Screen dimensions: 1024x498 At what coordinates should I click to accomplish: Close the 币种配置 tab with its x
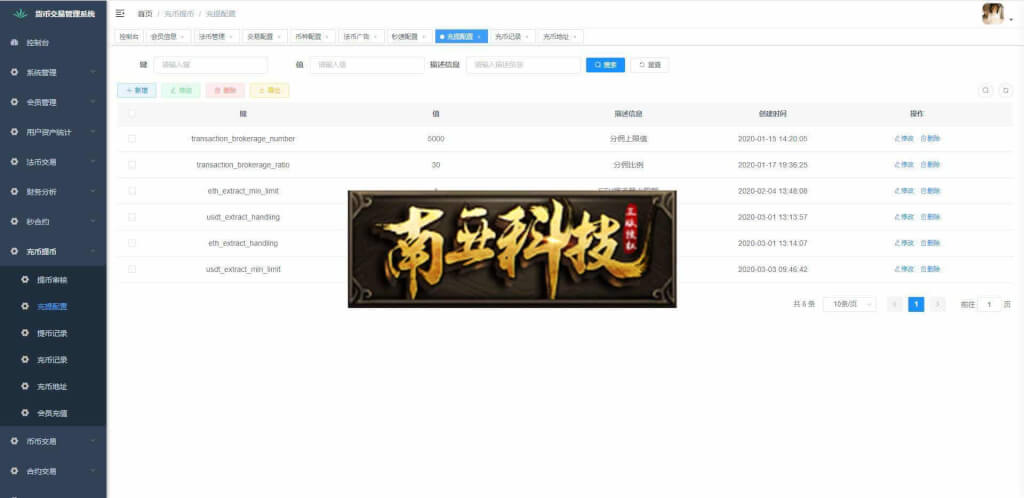coord(327,37)
